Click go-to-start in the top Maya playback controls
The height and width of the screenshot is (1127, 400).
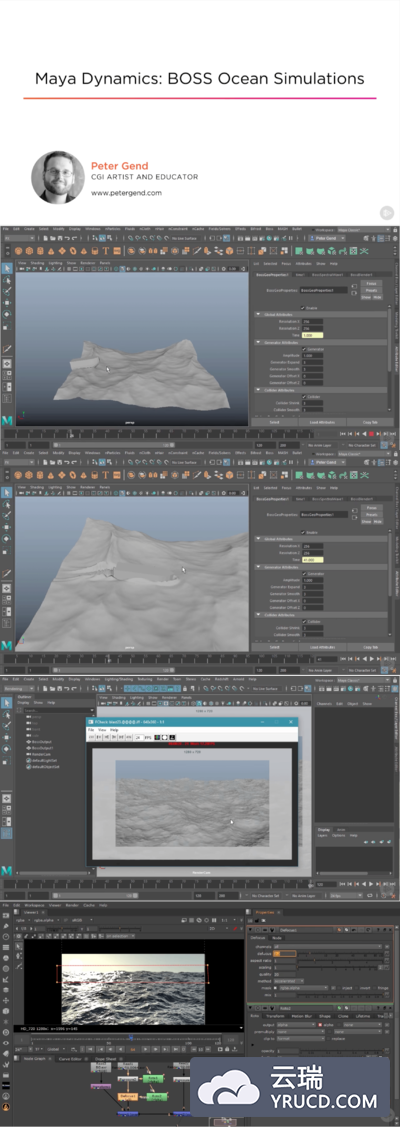[341, 434]
